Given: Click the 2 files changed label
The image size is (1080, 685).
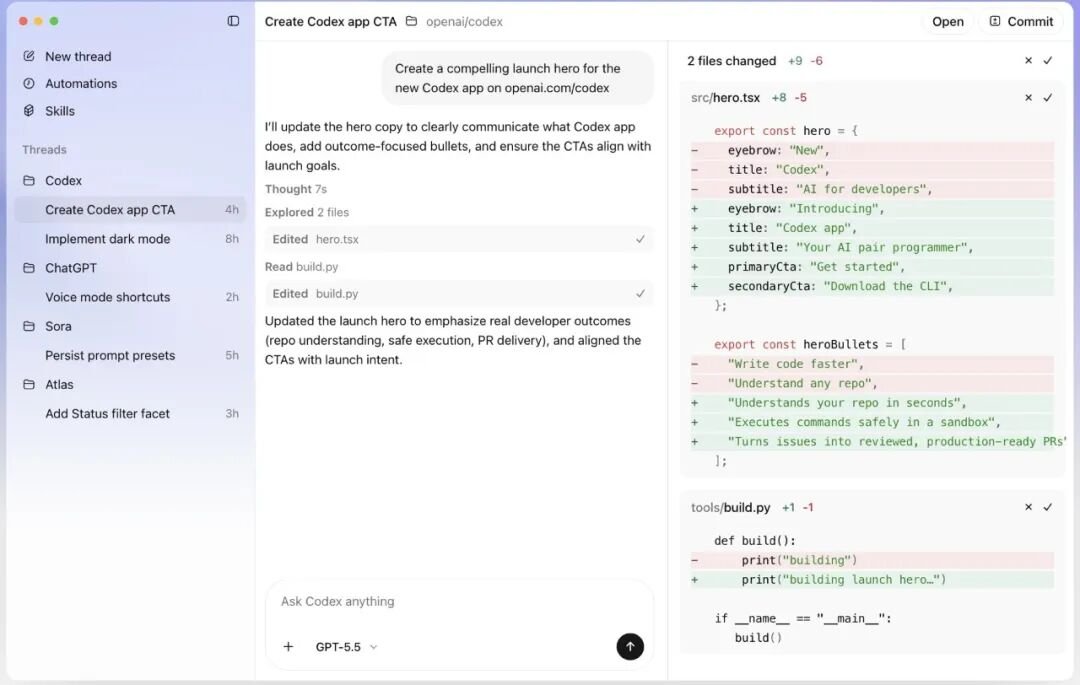Looking at the screenshot, I should point(731,61).
